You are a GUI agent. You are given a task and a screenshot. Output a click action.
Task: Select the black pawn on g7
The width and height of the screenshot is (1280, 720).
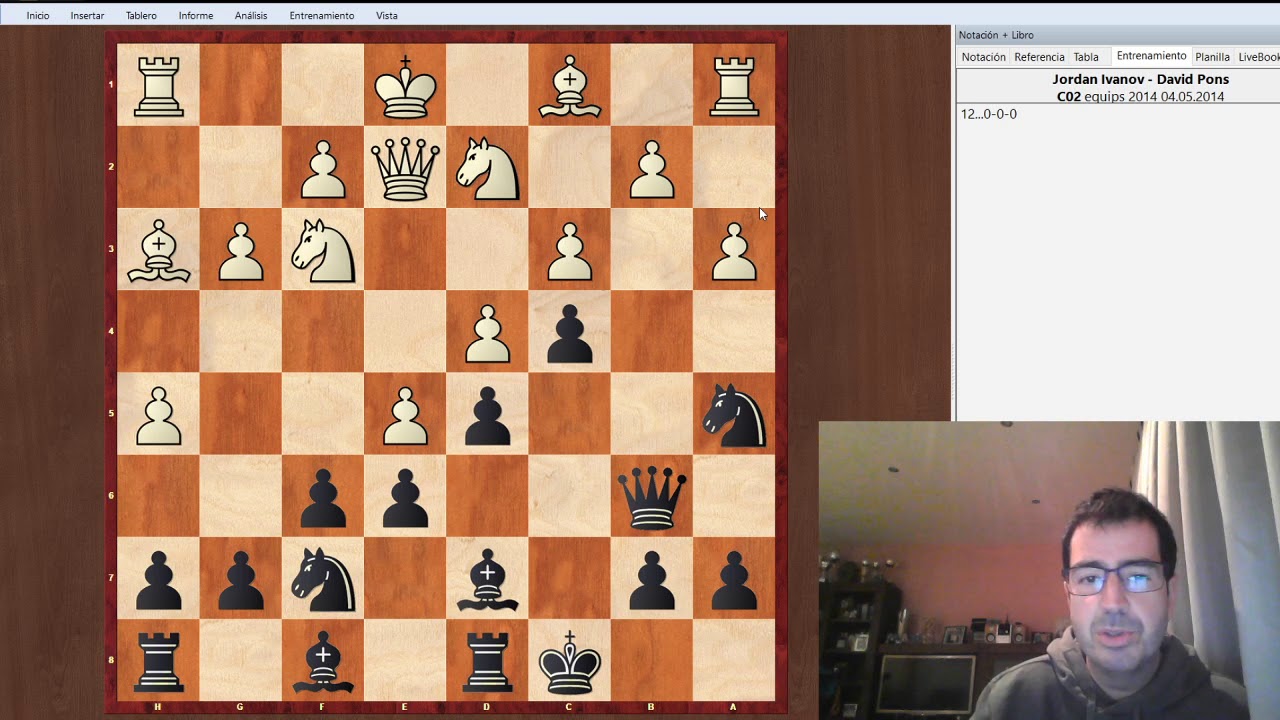(x=241, y=580)
